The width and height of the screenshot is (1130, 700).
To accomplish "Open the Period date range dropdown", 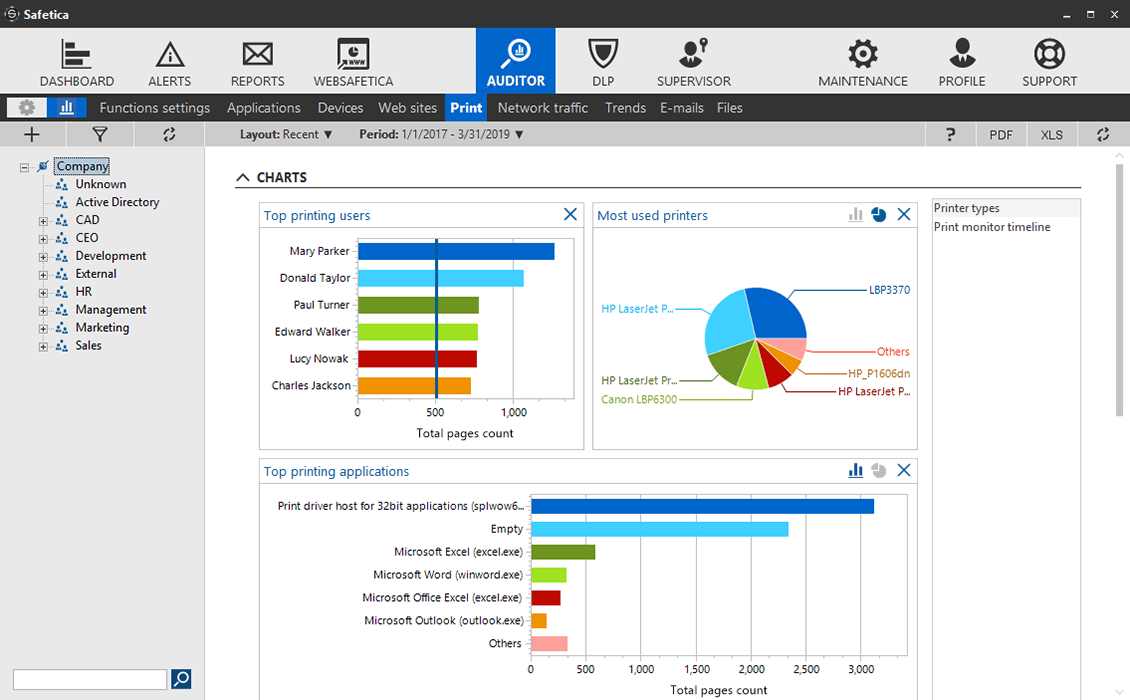I will pos(441,134).
